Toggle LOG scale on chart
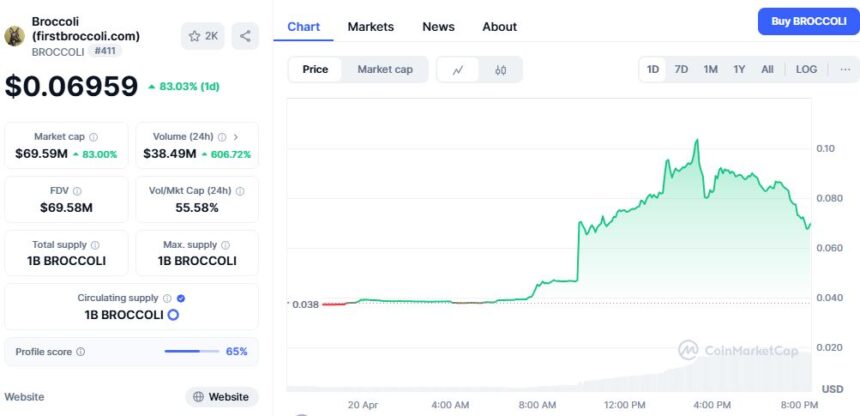Screen dimensions: 860x416 click(x=806, y=70)
